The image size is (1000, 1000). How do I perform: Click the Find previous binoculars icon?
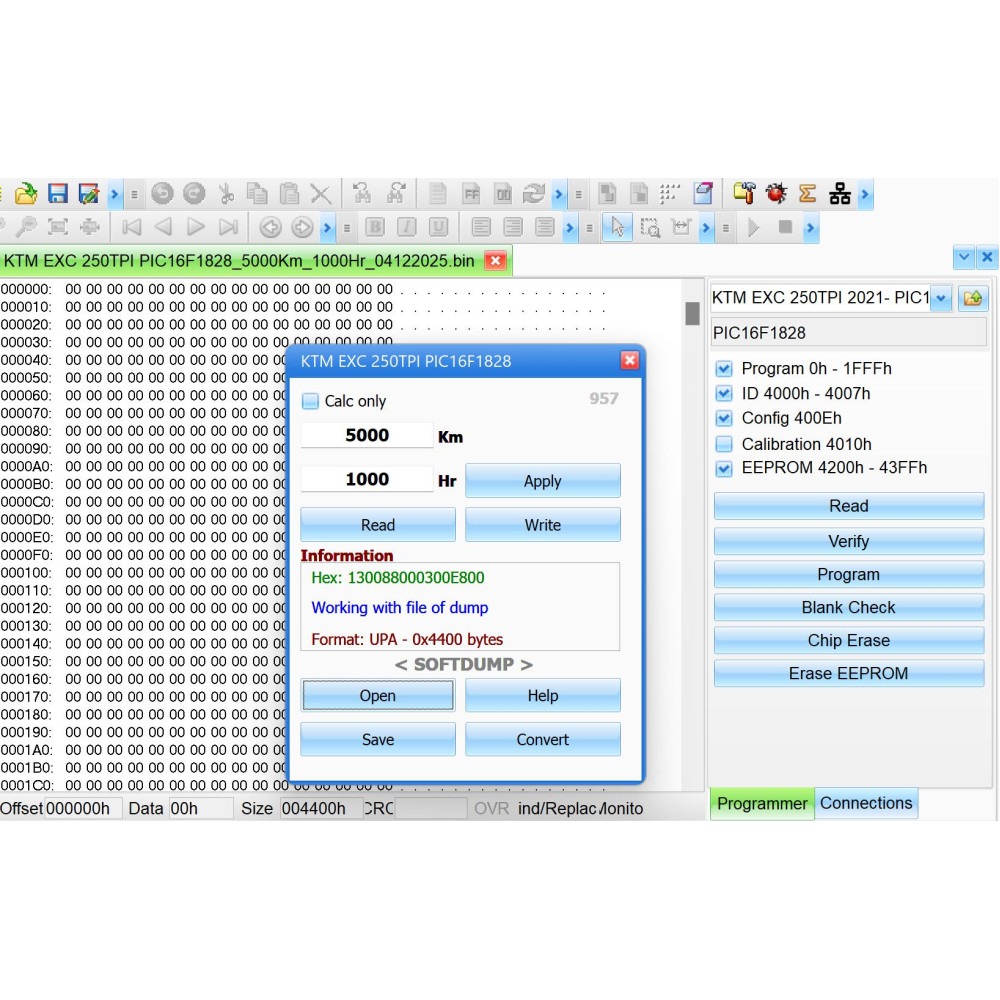(x=362, y=193)
